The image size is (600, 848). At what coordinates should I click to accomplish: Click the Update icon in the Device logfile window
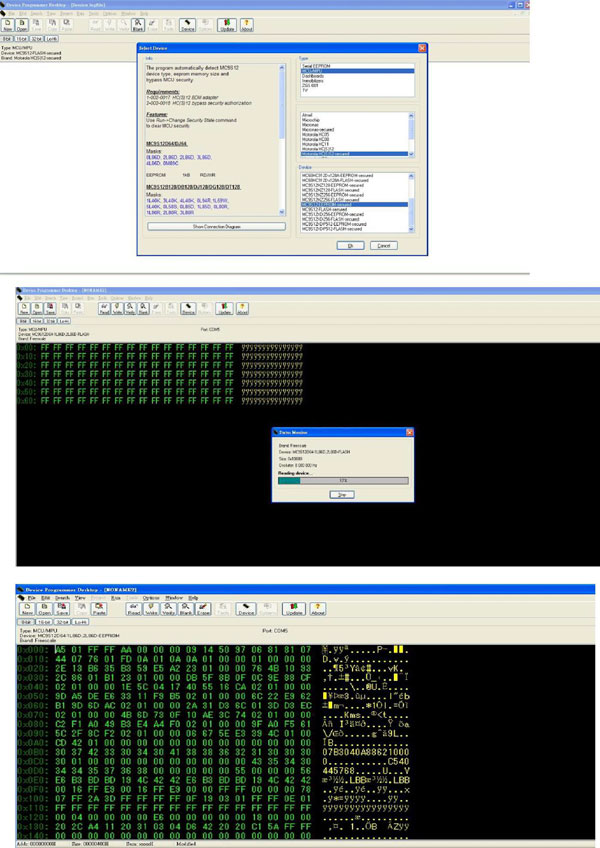227,25
